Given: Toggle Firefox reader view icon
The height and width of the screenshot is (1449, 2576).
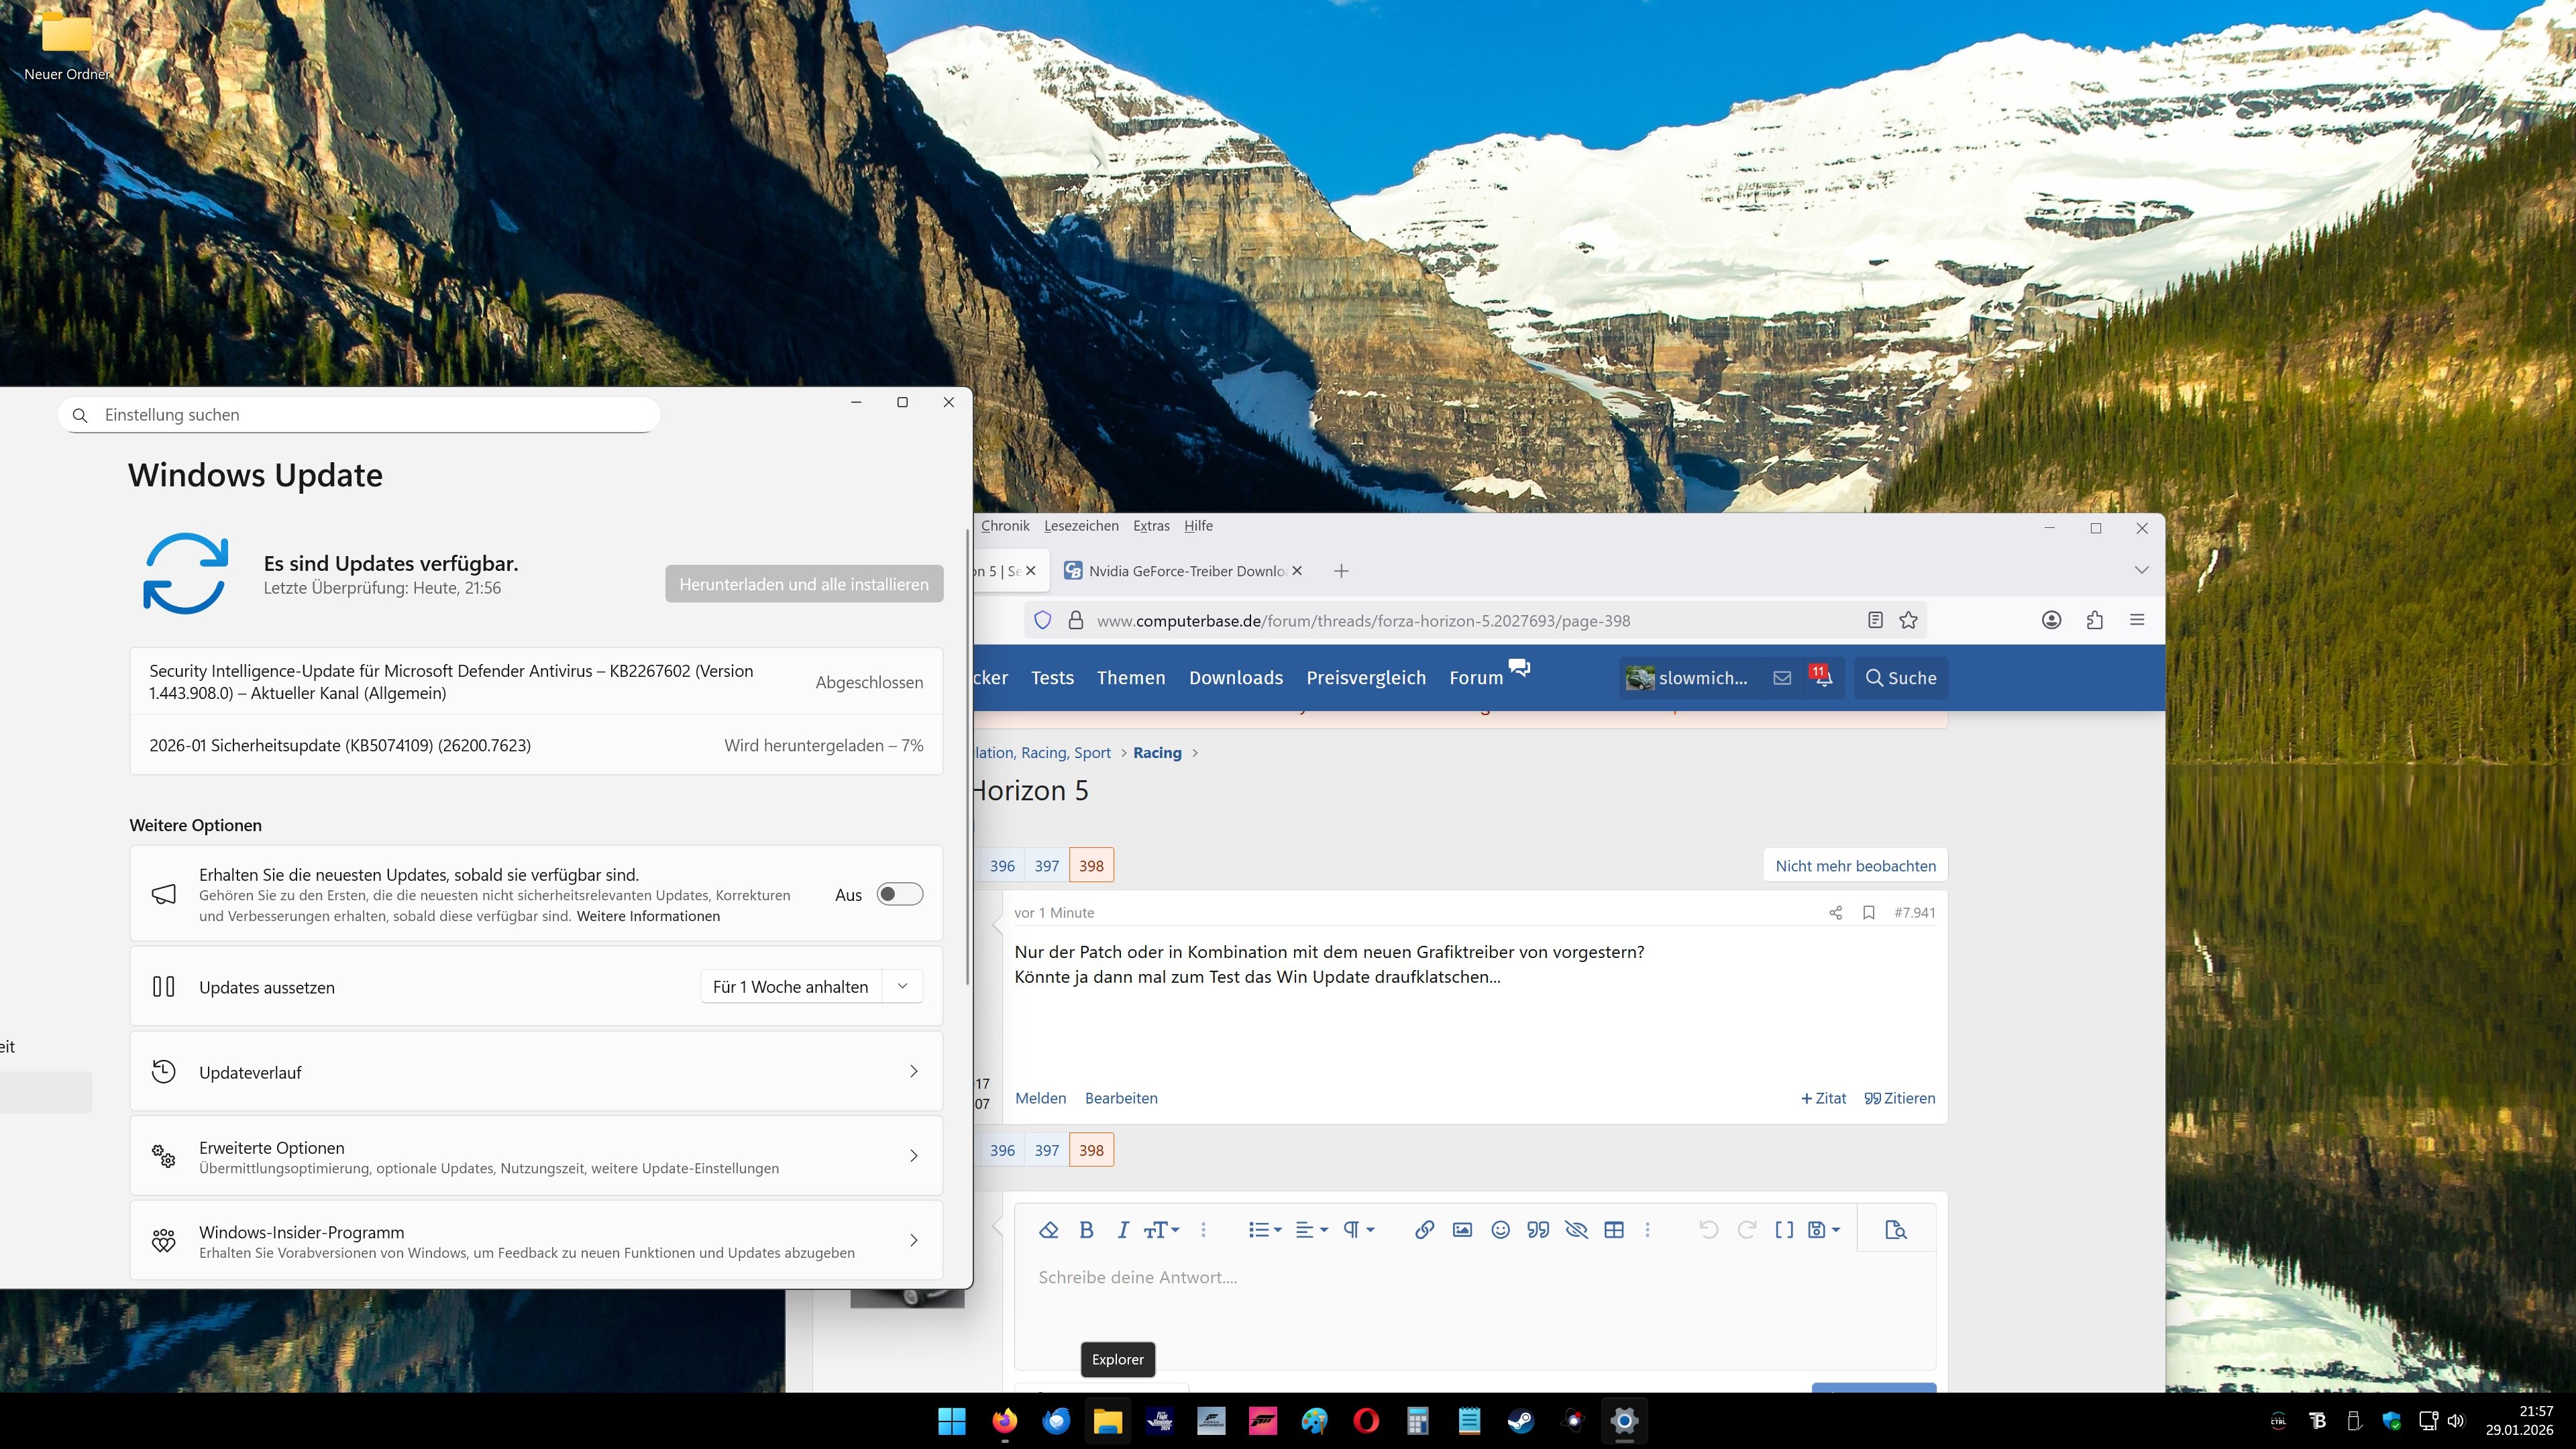Looking at the screenshot, I should tap(1875, 620).
